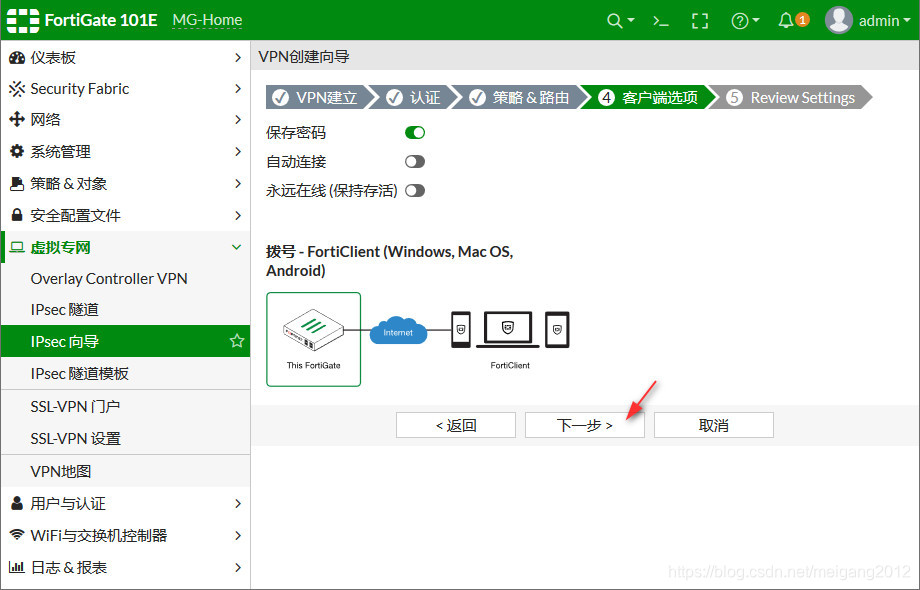
Task: Open the CLI console icon
Action: 661,21
